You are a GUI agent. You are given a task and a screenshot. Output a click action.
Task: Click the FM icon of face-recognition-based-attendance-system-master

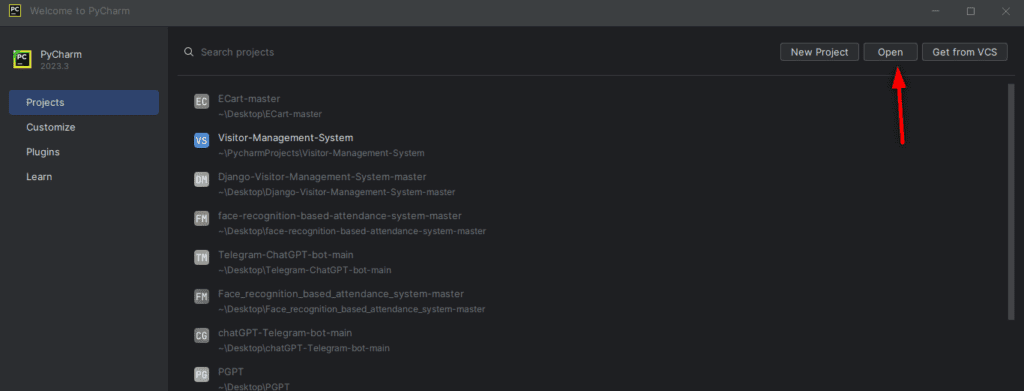pos(202,219)
